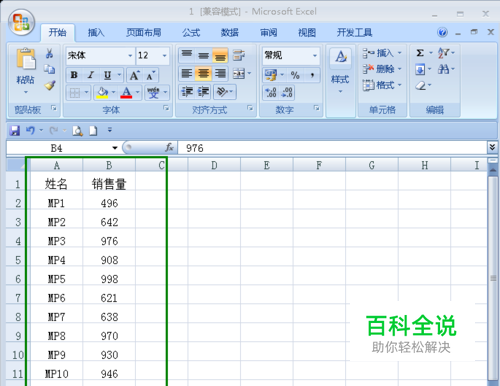Click the borders icon
500x386 pixels.
point(75,93)
